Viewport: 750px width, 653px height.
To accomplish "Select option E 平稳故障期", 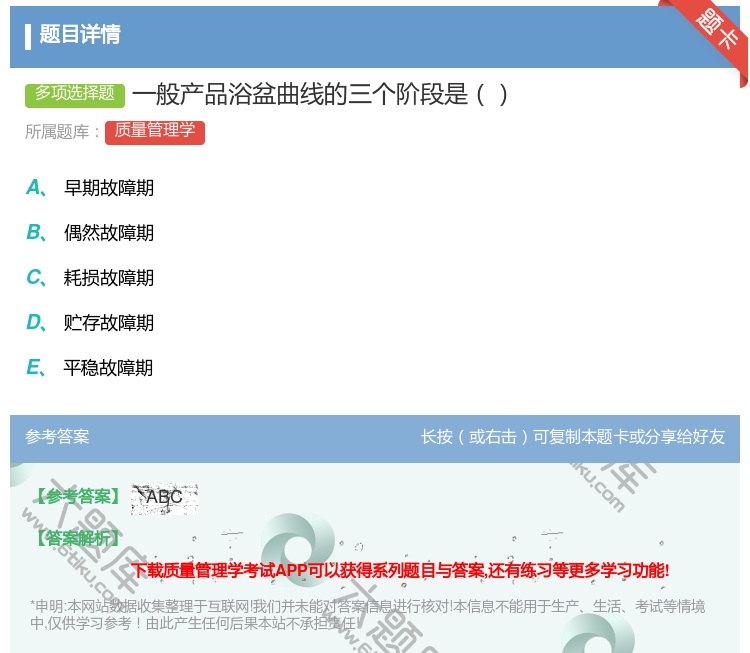I will click(90, 367).
